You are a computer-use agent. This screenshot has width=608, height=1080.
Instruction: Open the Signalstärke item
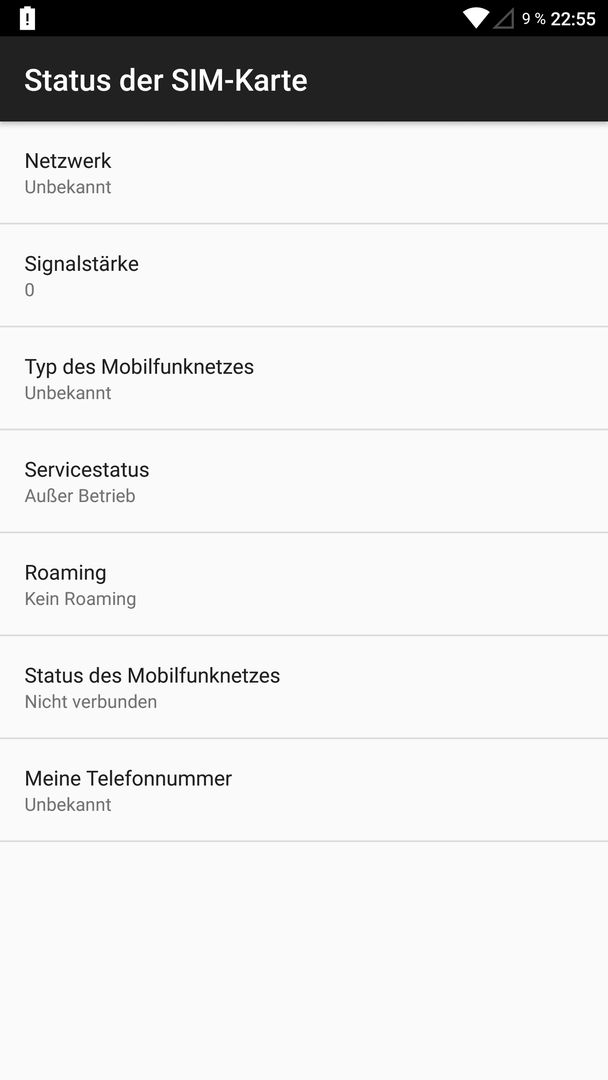coord(304,276)
